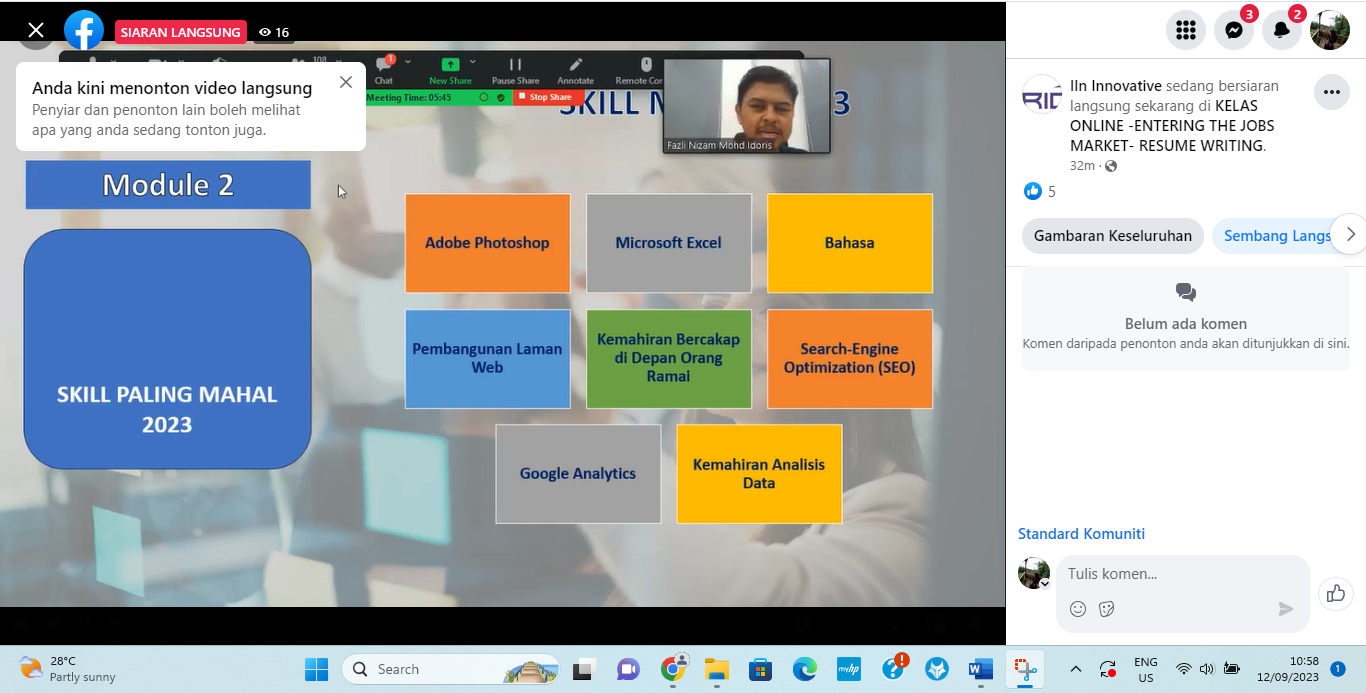Close the live video viewer

(36, 31)
